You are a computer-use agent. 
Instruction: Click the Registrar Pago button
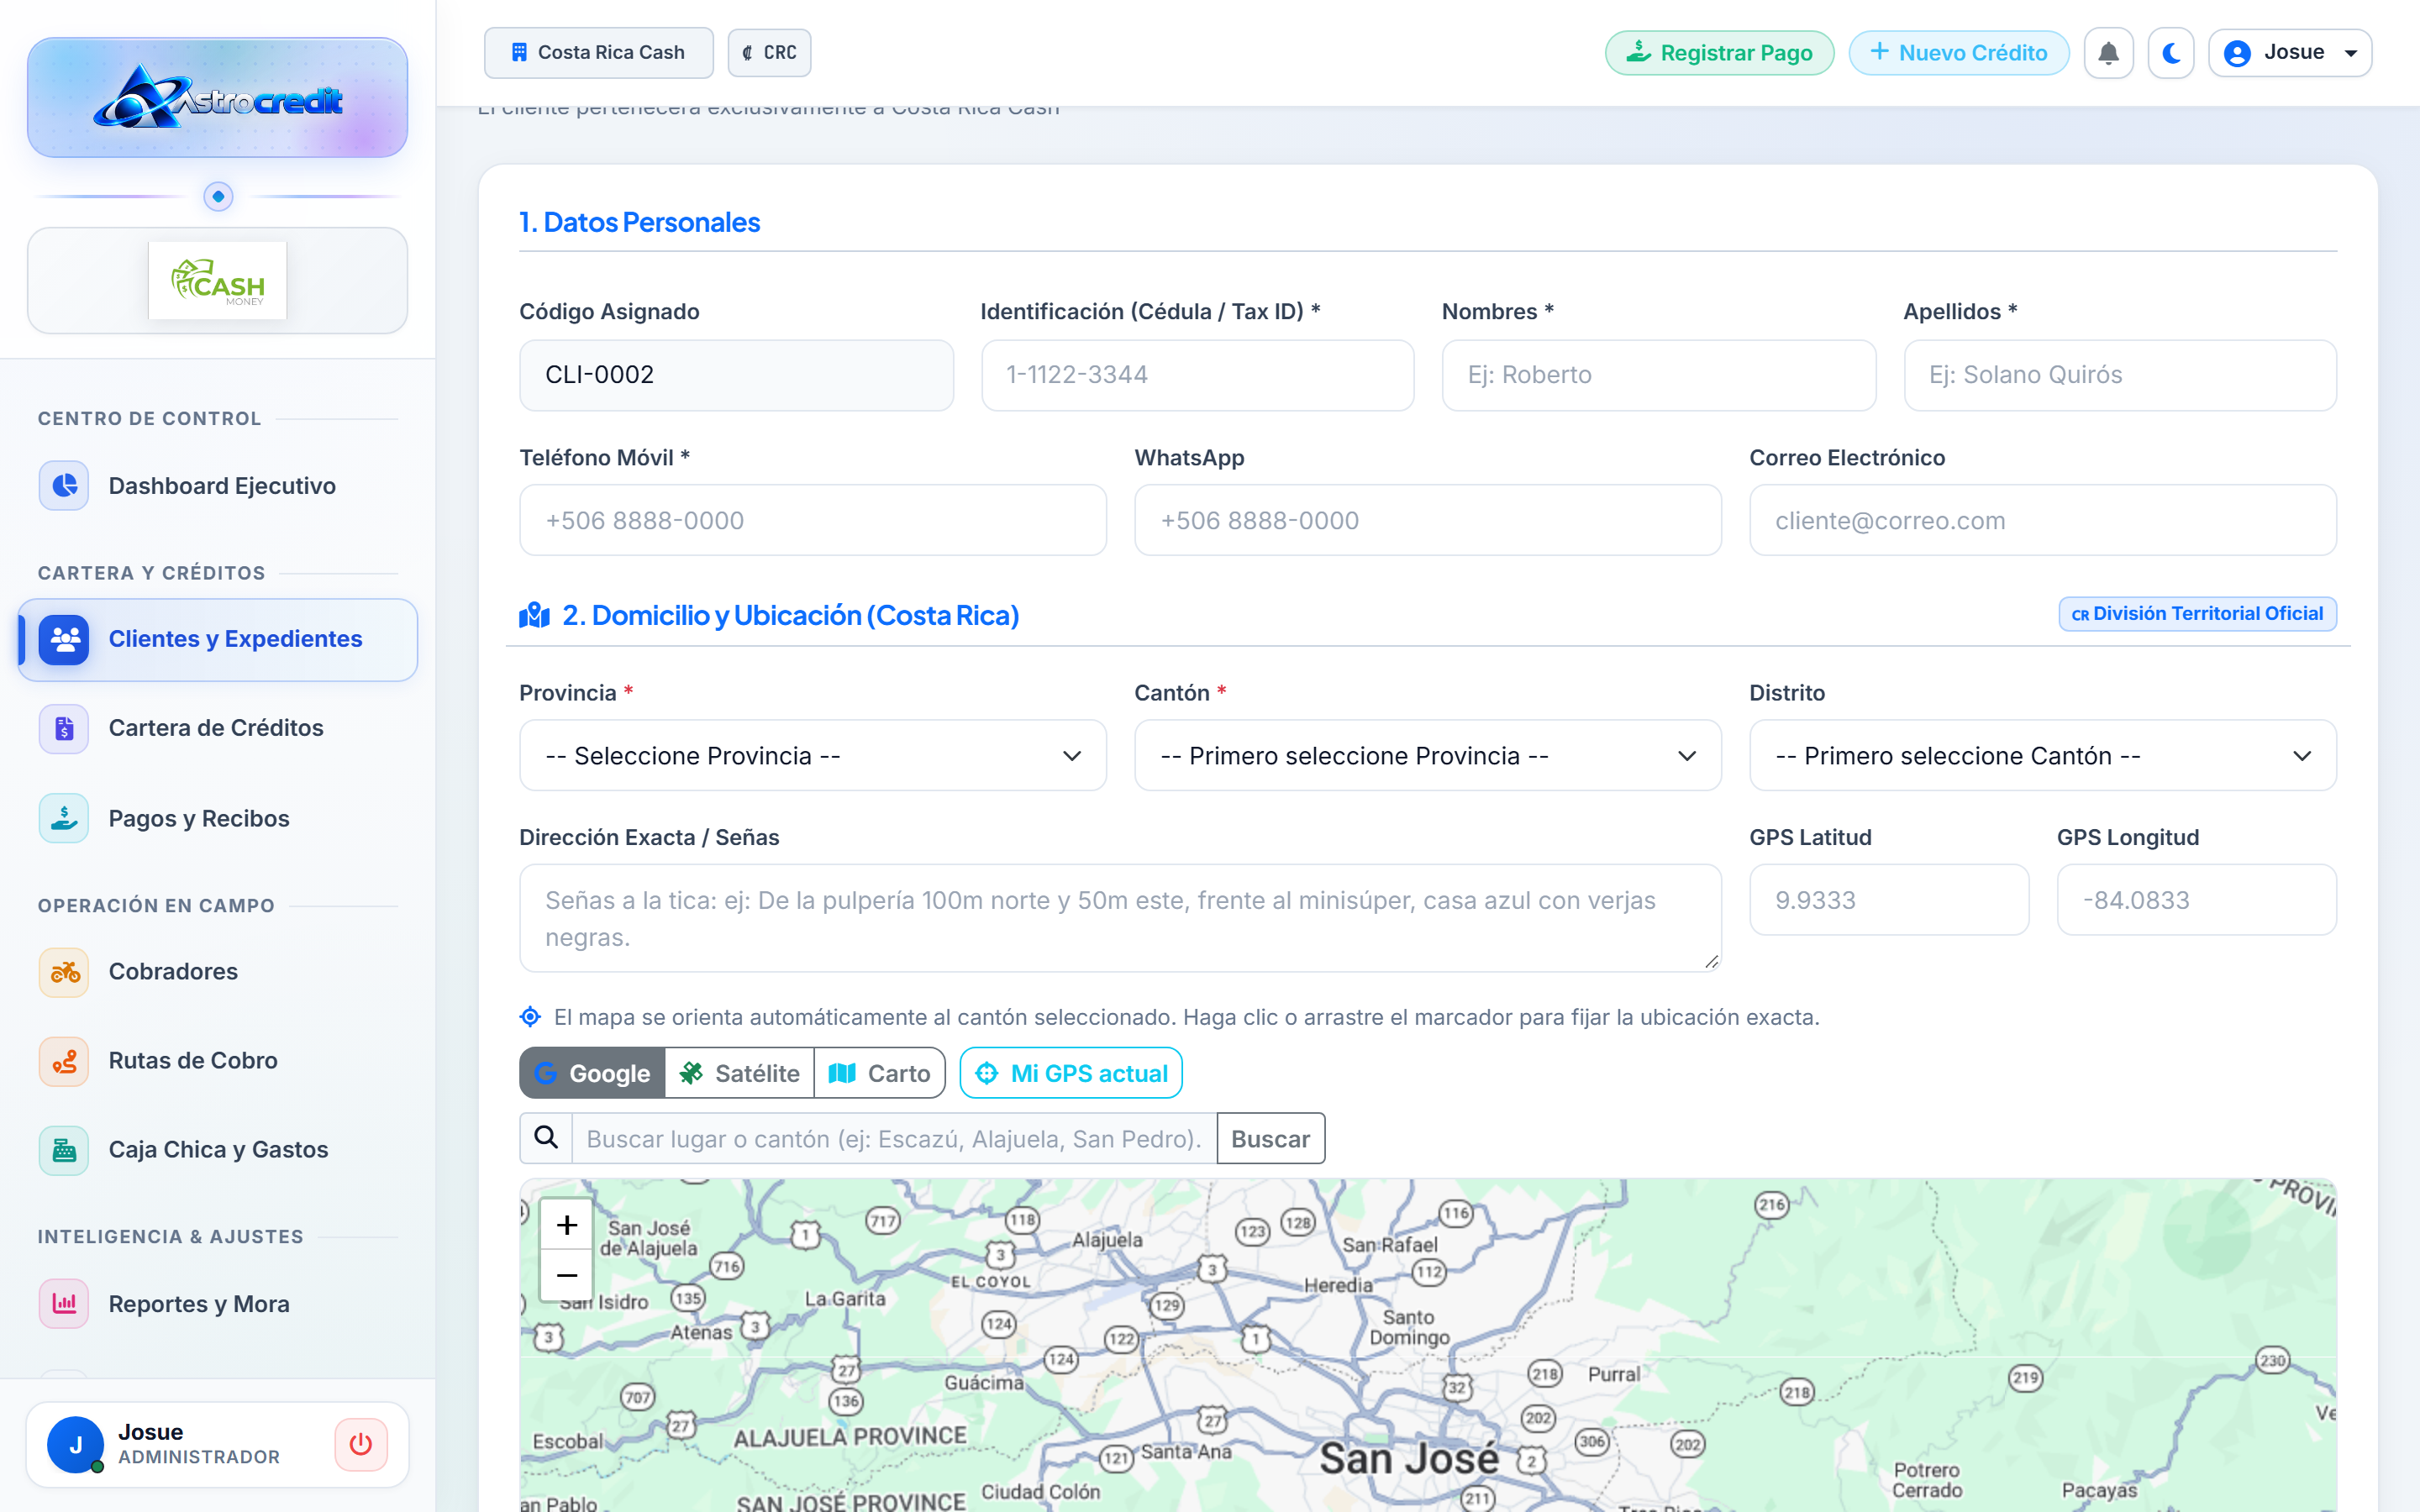click(x=1720, y=53)
